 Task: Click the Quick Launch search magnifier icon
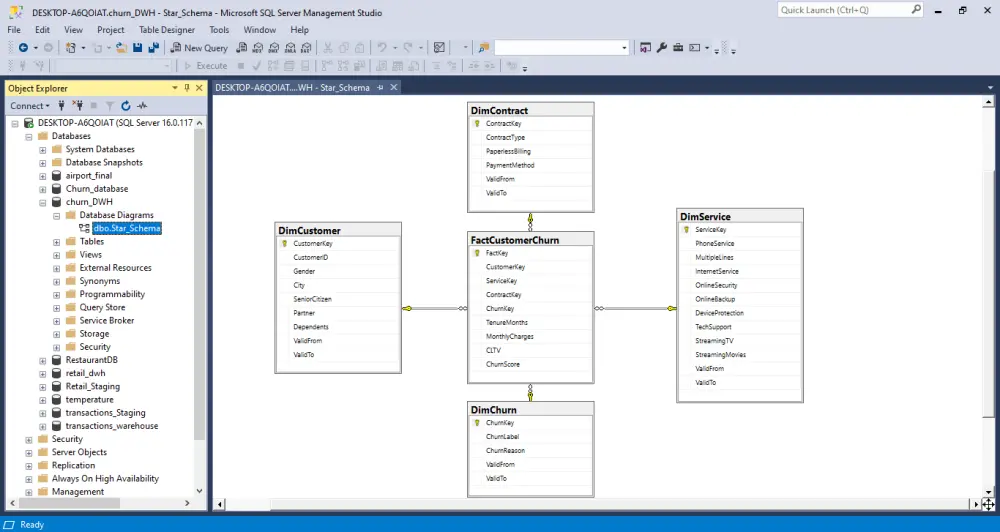pyautogui.click(x=916, y=10)
